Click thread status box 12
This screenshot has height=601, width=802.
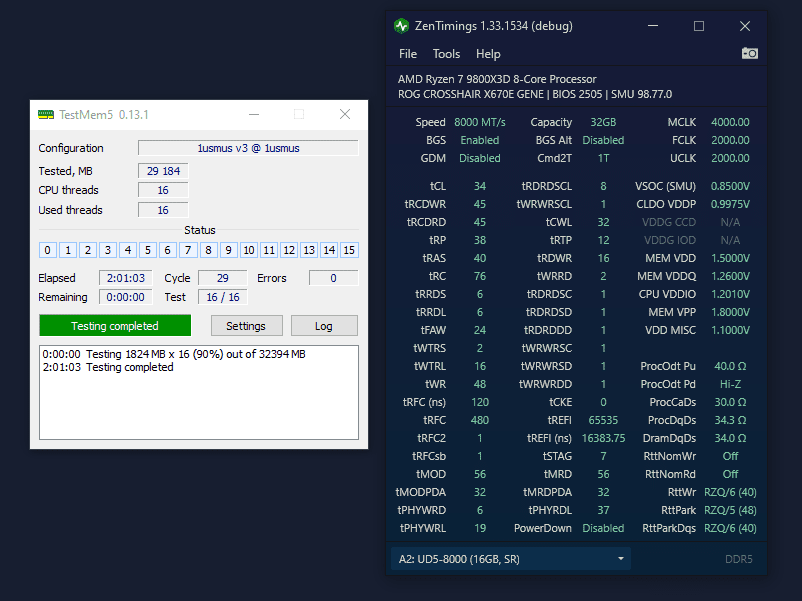[289, 250]
